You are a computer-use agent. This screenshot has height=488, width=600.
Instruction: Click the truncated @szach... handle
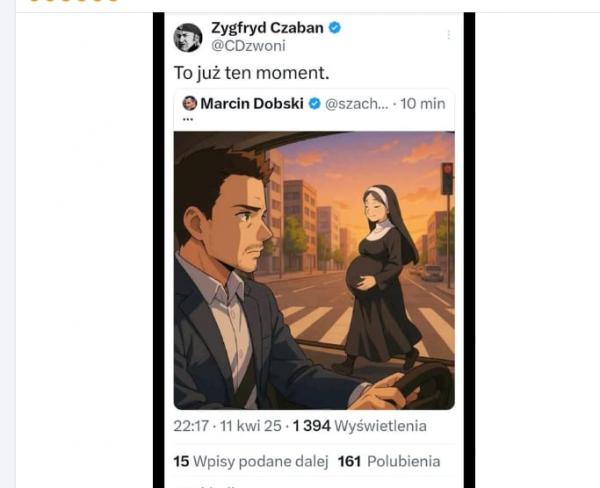[355, 104]
